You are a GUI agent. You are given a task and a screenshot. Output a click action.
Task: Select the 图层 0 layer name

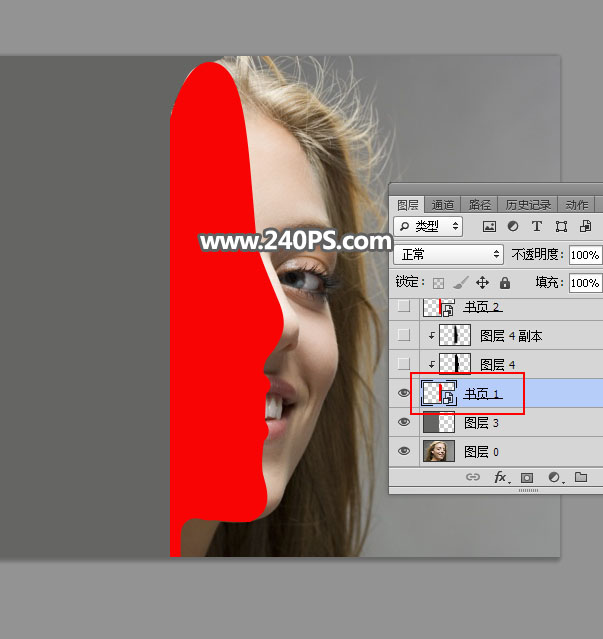(x=481, y=452)
